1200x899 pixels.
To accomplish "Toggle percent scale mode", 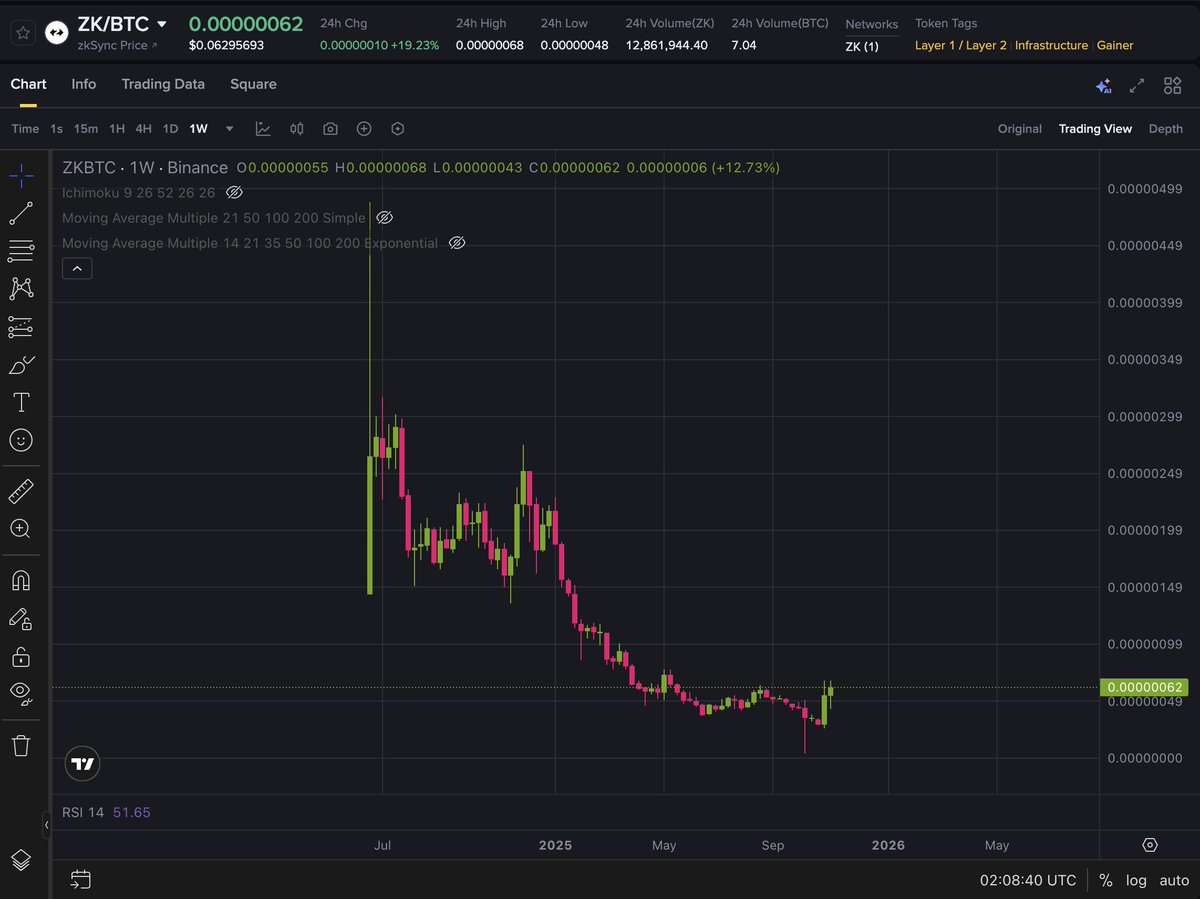I will click(1106, 880).
